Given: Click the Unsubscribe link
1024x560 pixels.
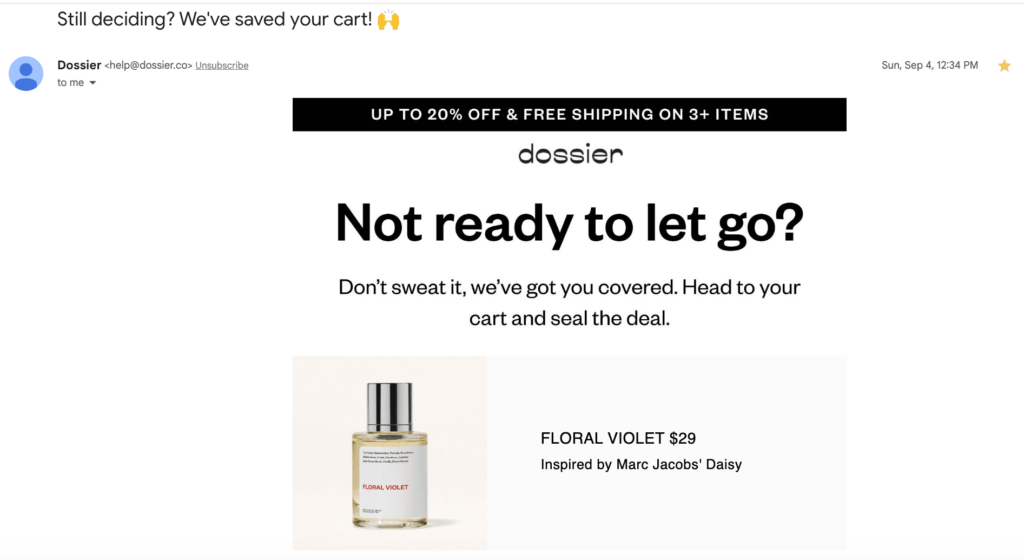Looking at the screenshot, I should [222, 66].
